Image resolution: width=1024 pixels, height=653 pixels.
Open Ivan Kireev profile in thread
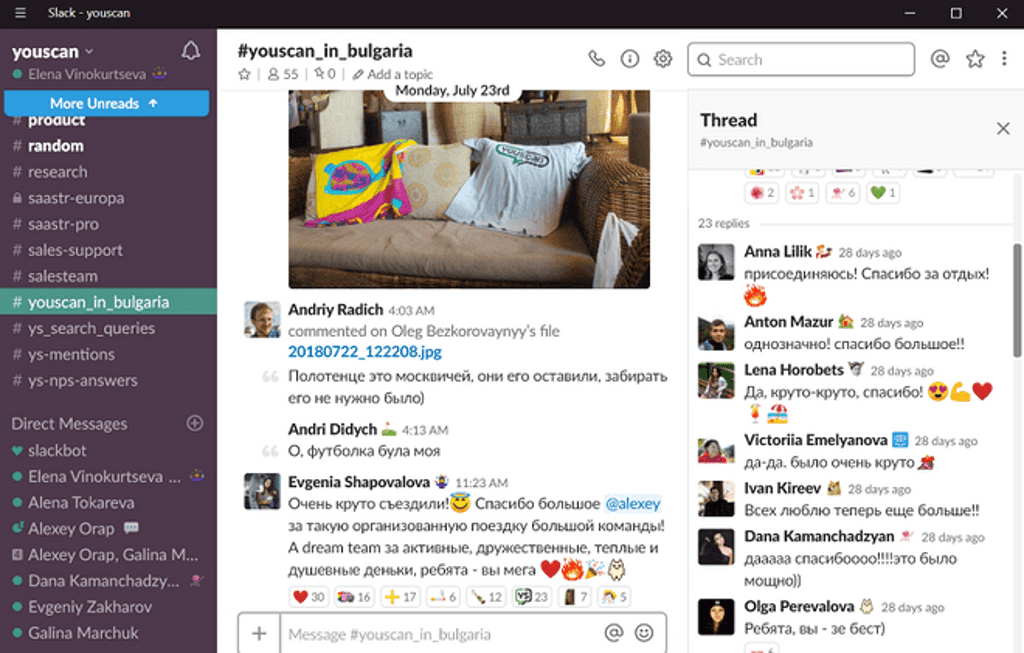click(x=782, y=488)
